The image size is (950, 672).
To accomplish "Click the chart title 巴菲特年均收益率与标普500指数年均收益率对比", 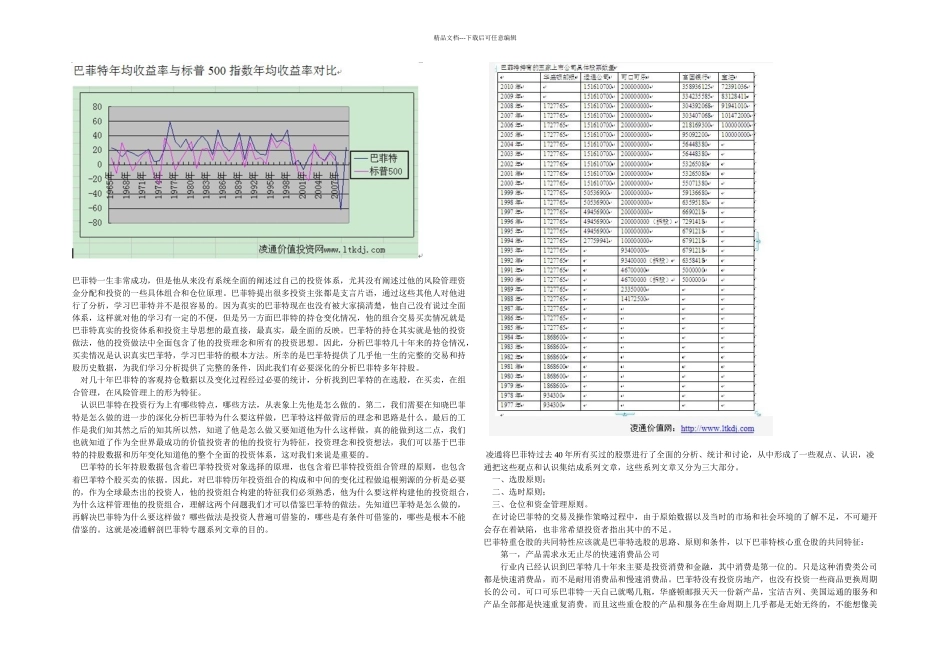I will tap(205, 71).
